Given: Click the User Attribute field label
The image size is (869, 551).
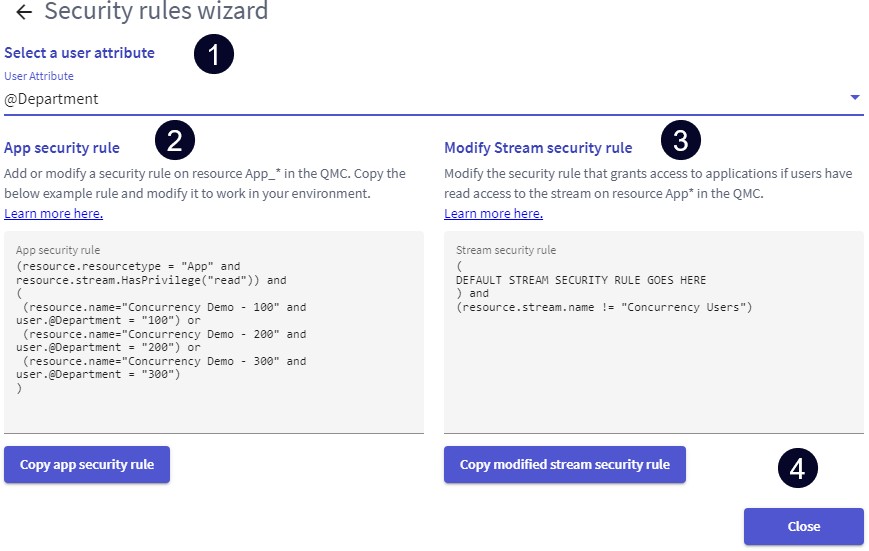Looking at the screenshot, I should [x=39, y=76].
